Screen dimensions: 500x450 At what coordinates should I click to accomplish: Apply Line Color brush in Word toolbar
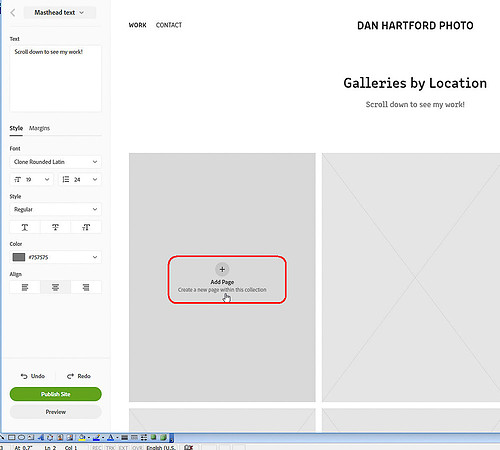click(96, 437)
